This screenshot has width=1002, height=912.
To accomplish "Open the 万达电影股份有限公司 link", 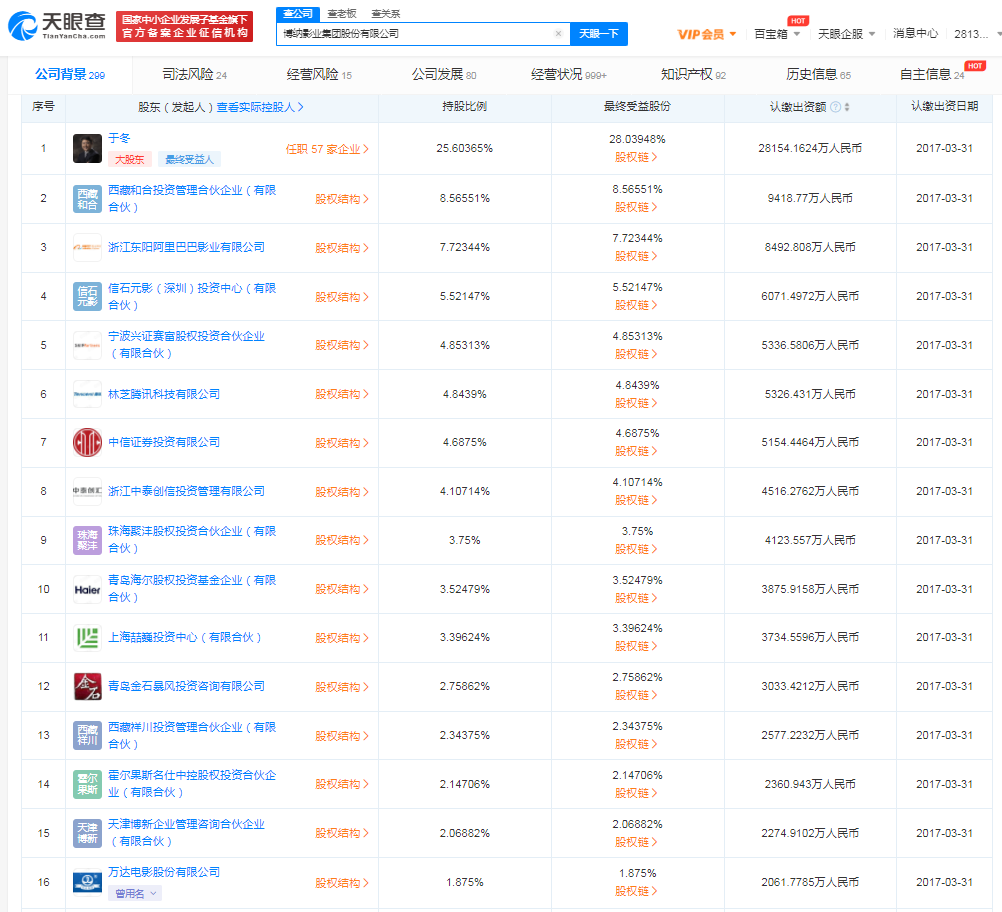I will coord(164,872).
